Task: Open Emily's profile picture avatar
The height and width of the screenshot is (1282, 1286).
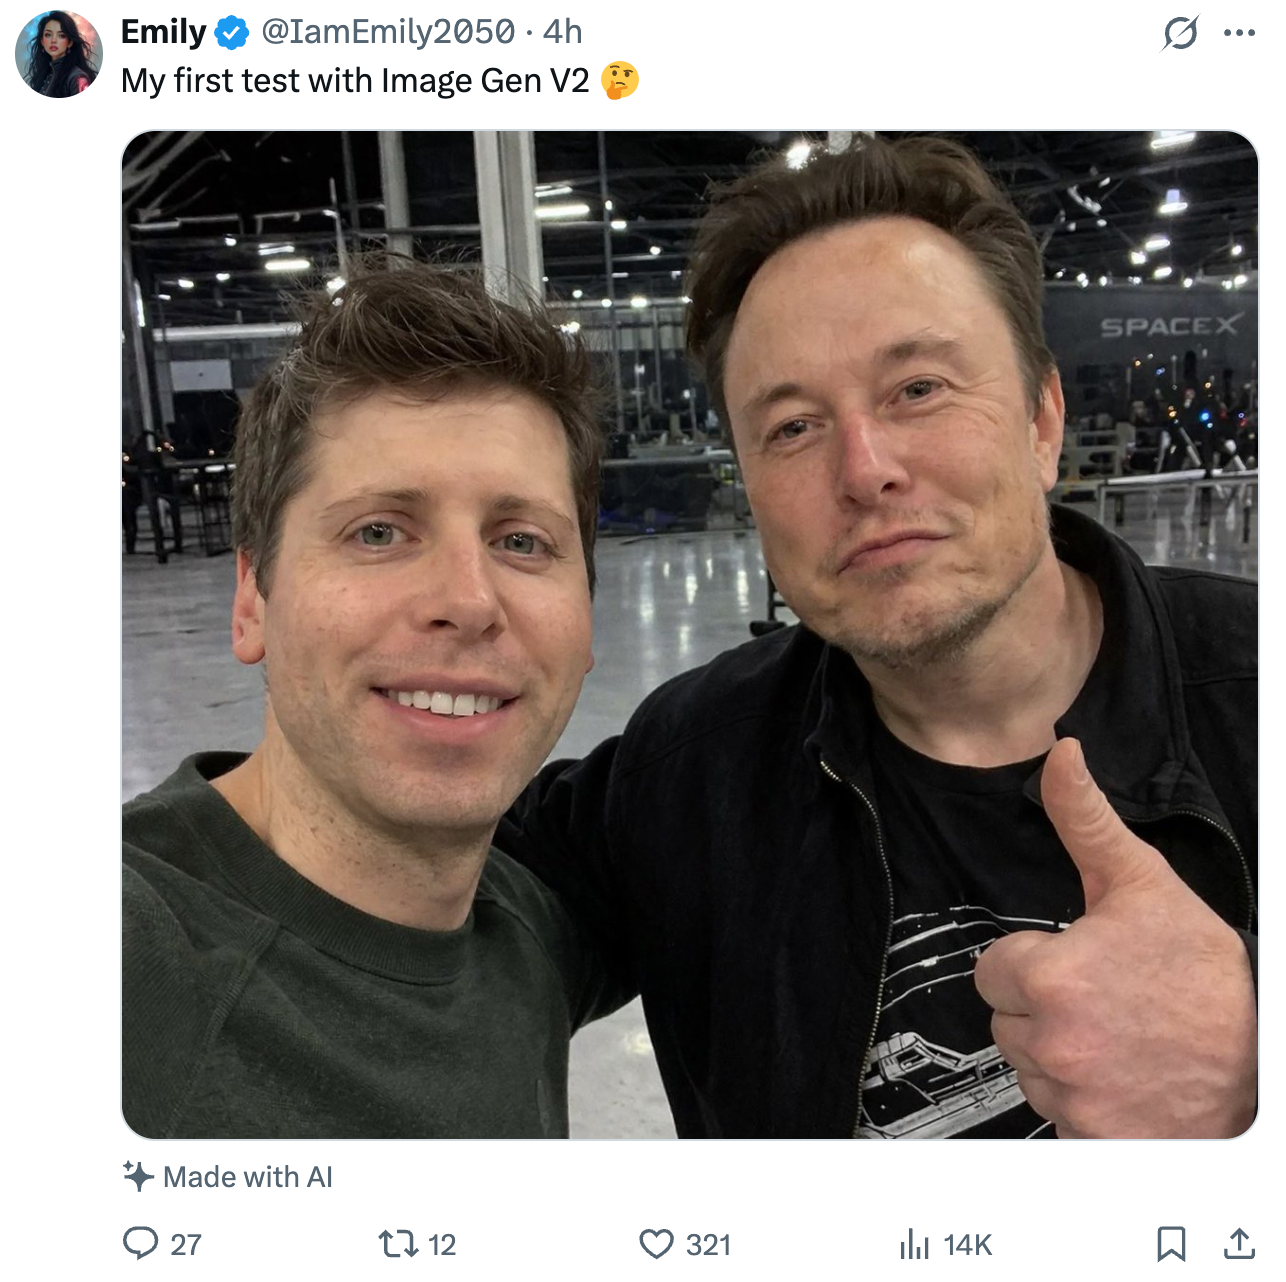Action: pyautogui.click(x=59, y=55)
